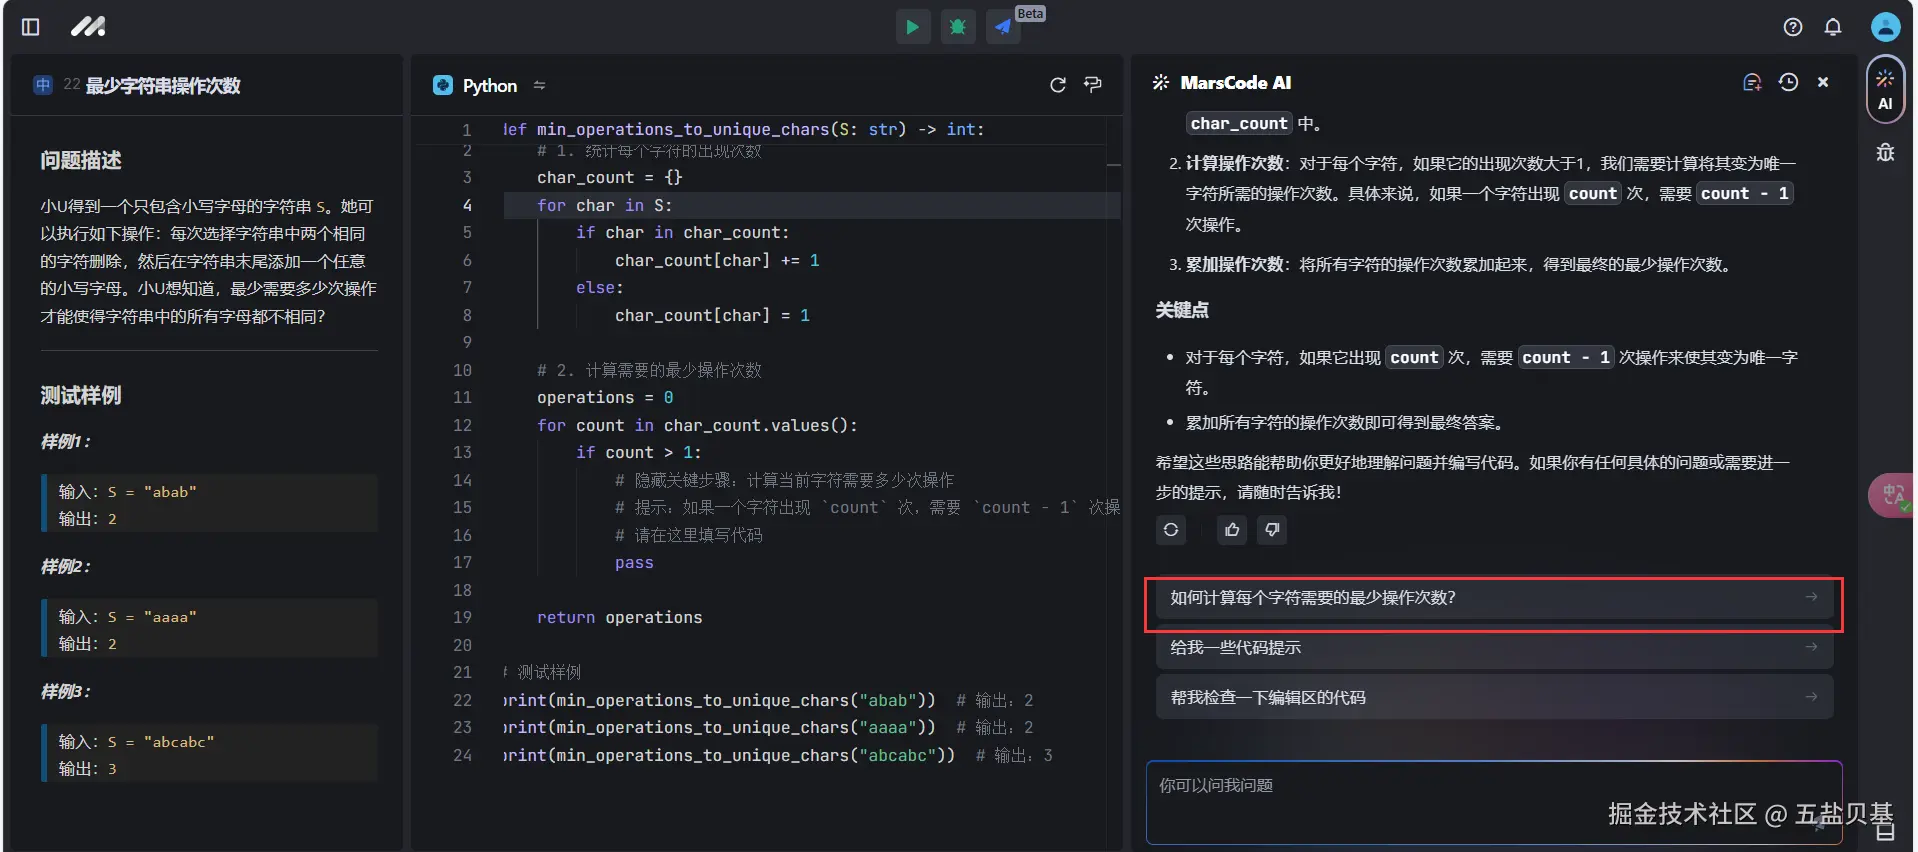Select suggestion 给我一些代码提示

coord(1494,648)
